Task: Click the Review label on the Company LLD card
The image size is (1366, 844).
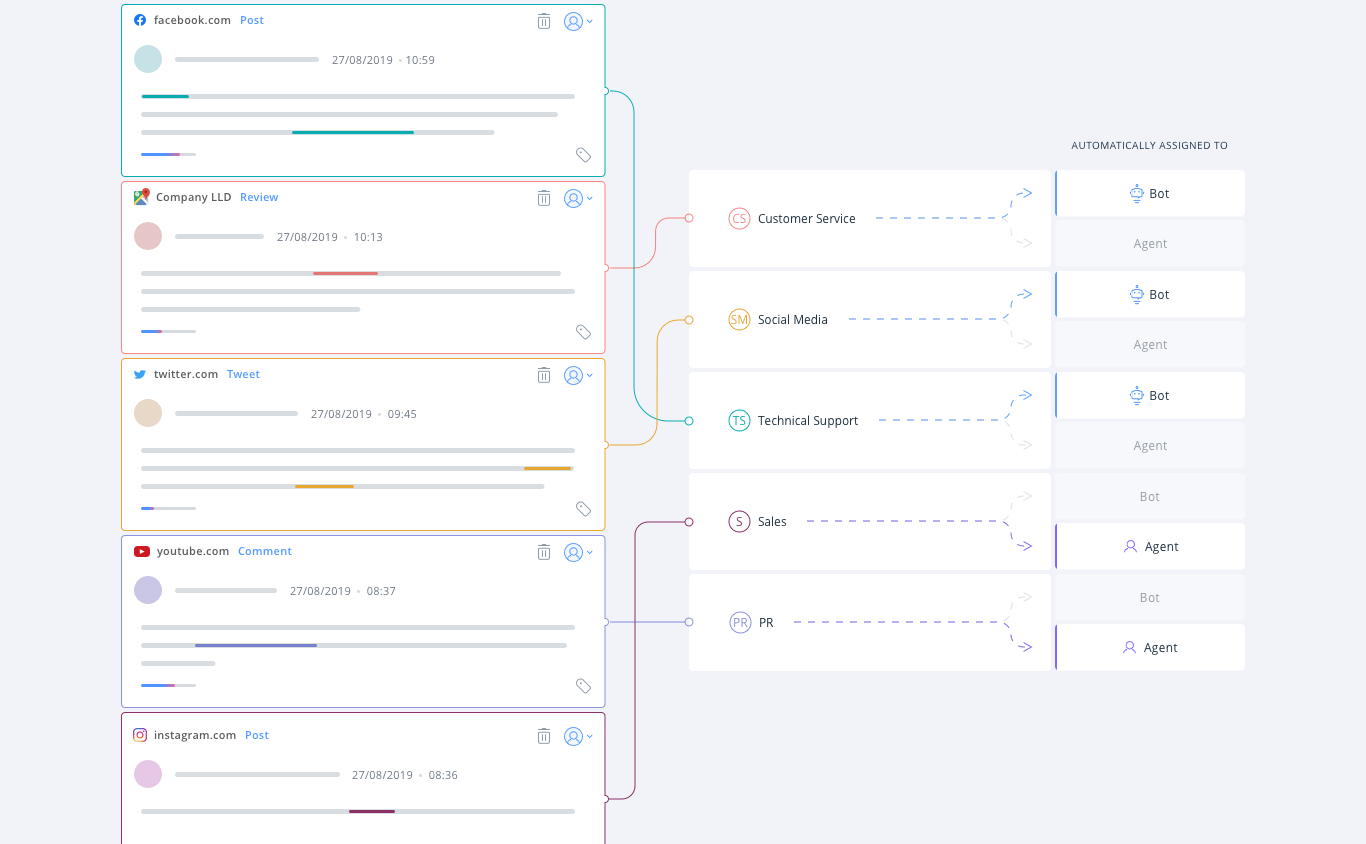Action: pyautogui.click(x=259, y=197)
